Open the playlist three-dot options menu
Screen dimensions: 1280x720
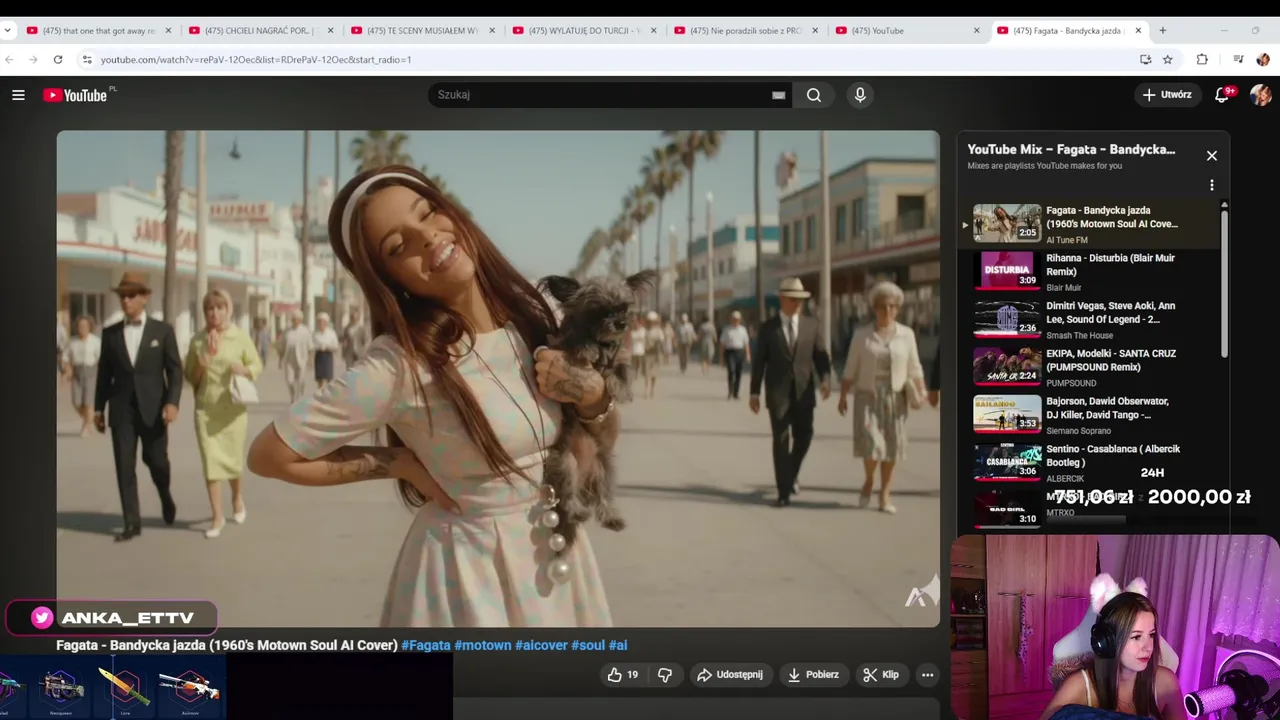pos(1211,185)
